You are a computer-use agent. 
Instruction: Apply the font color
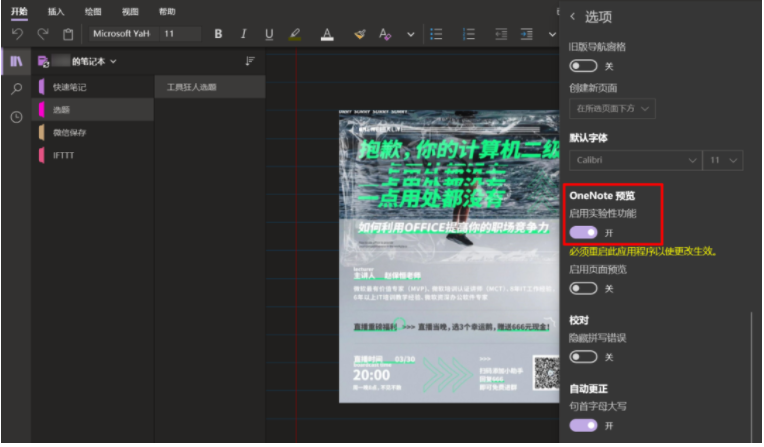(327, 34)
